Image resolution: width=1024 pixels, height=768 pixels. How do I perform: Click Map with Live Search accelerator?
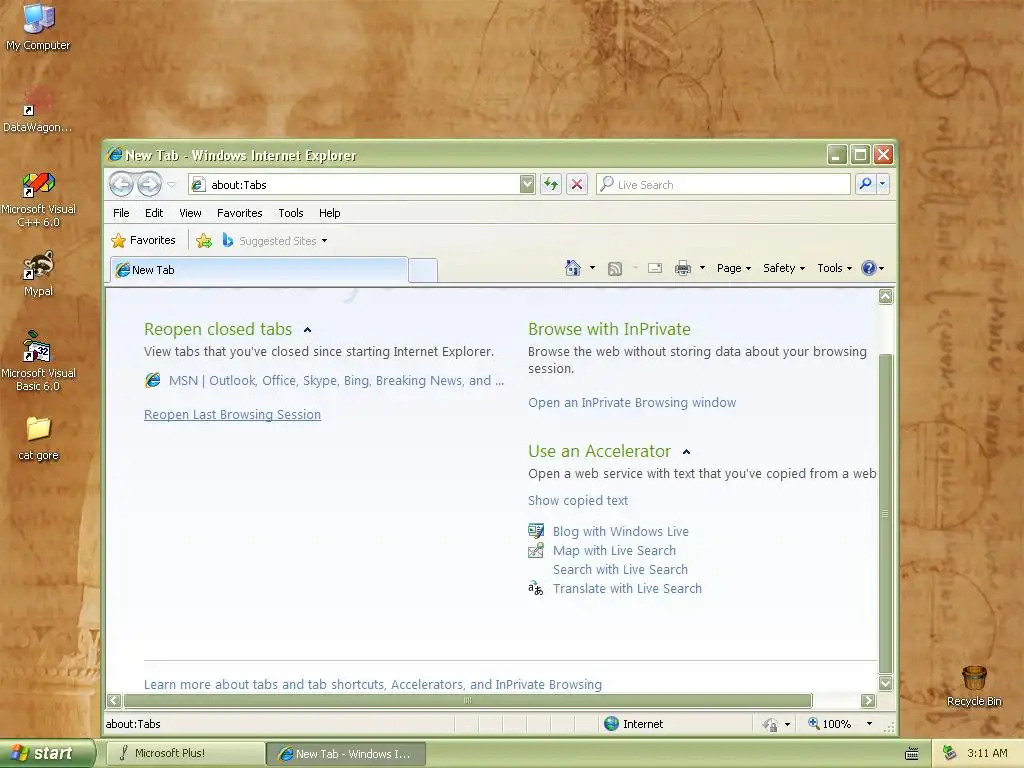615,551
